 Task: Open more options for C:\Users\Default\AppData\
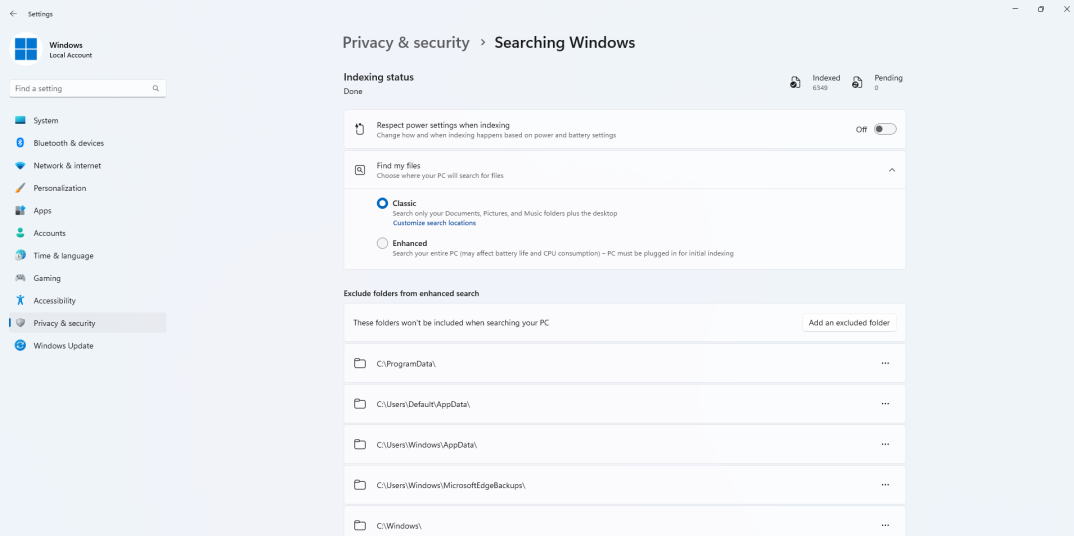tap(885, 404)
